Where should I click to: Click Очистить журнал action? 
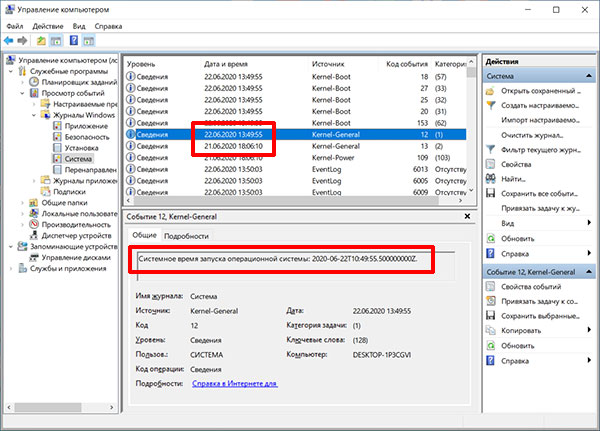point(532,135)
